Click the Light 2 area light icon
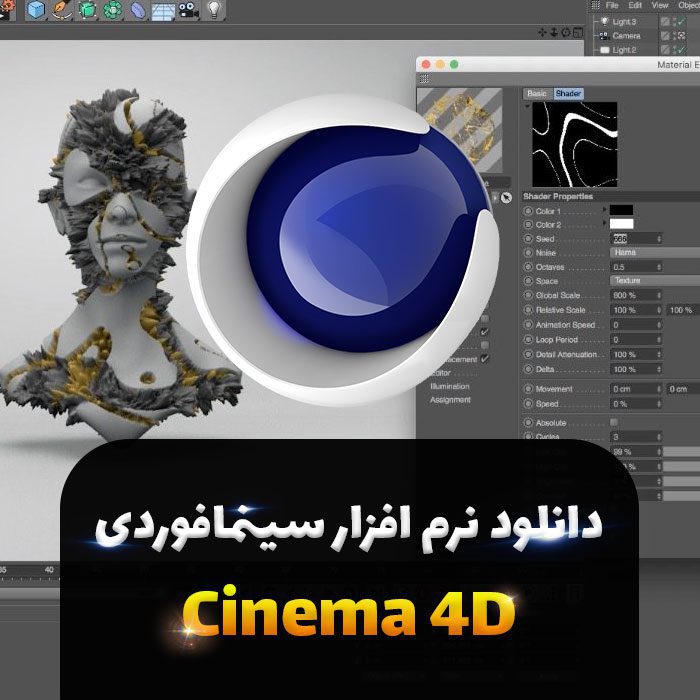700x700 pixels. (x=604, y=50)
